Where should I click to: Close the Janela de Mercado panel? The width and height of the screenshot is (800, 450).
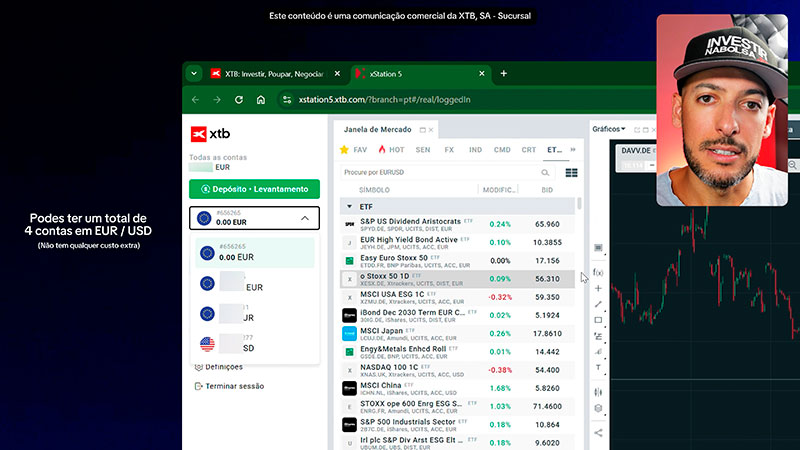point(431,130)
